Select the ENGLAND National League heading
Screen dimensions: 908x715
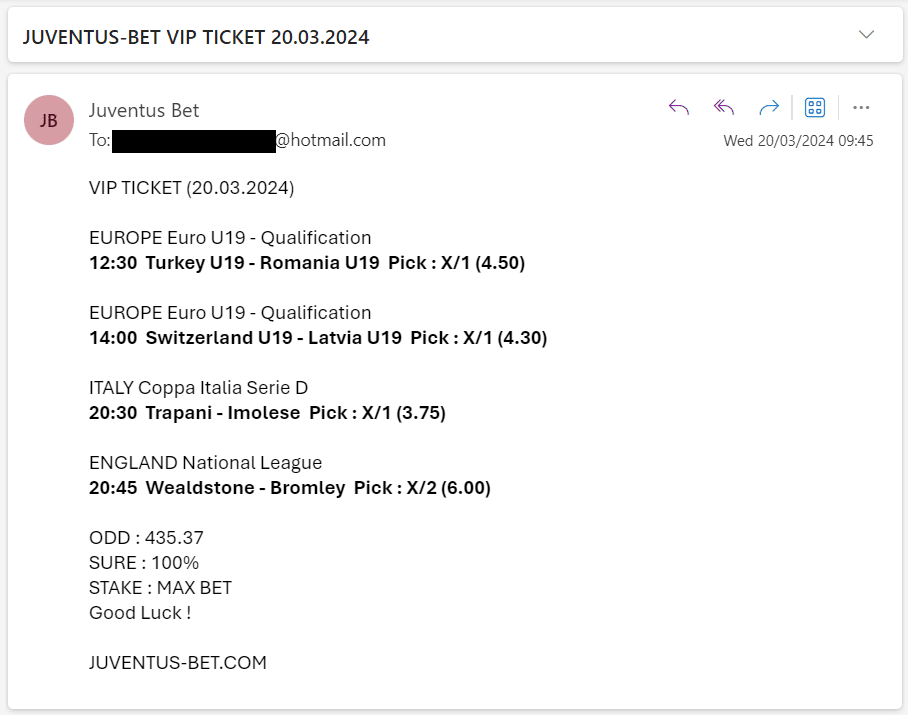(x=205, y=463)
